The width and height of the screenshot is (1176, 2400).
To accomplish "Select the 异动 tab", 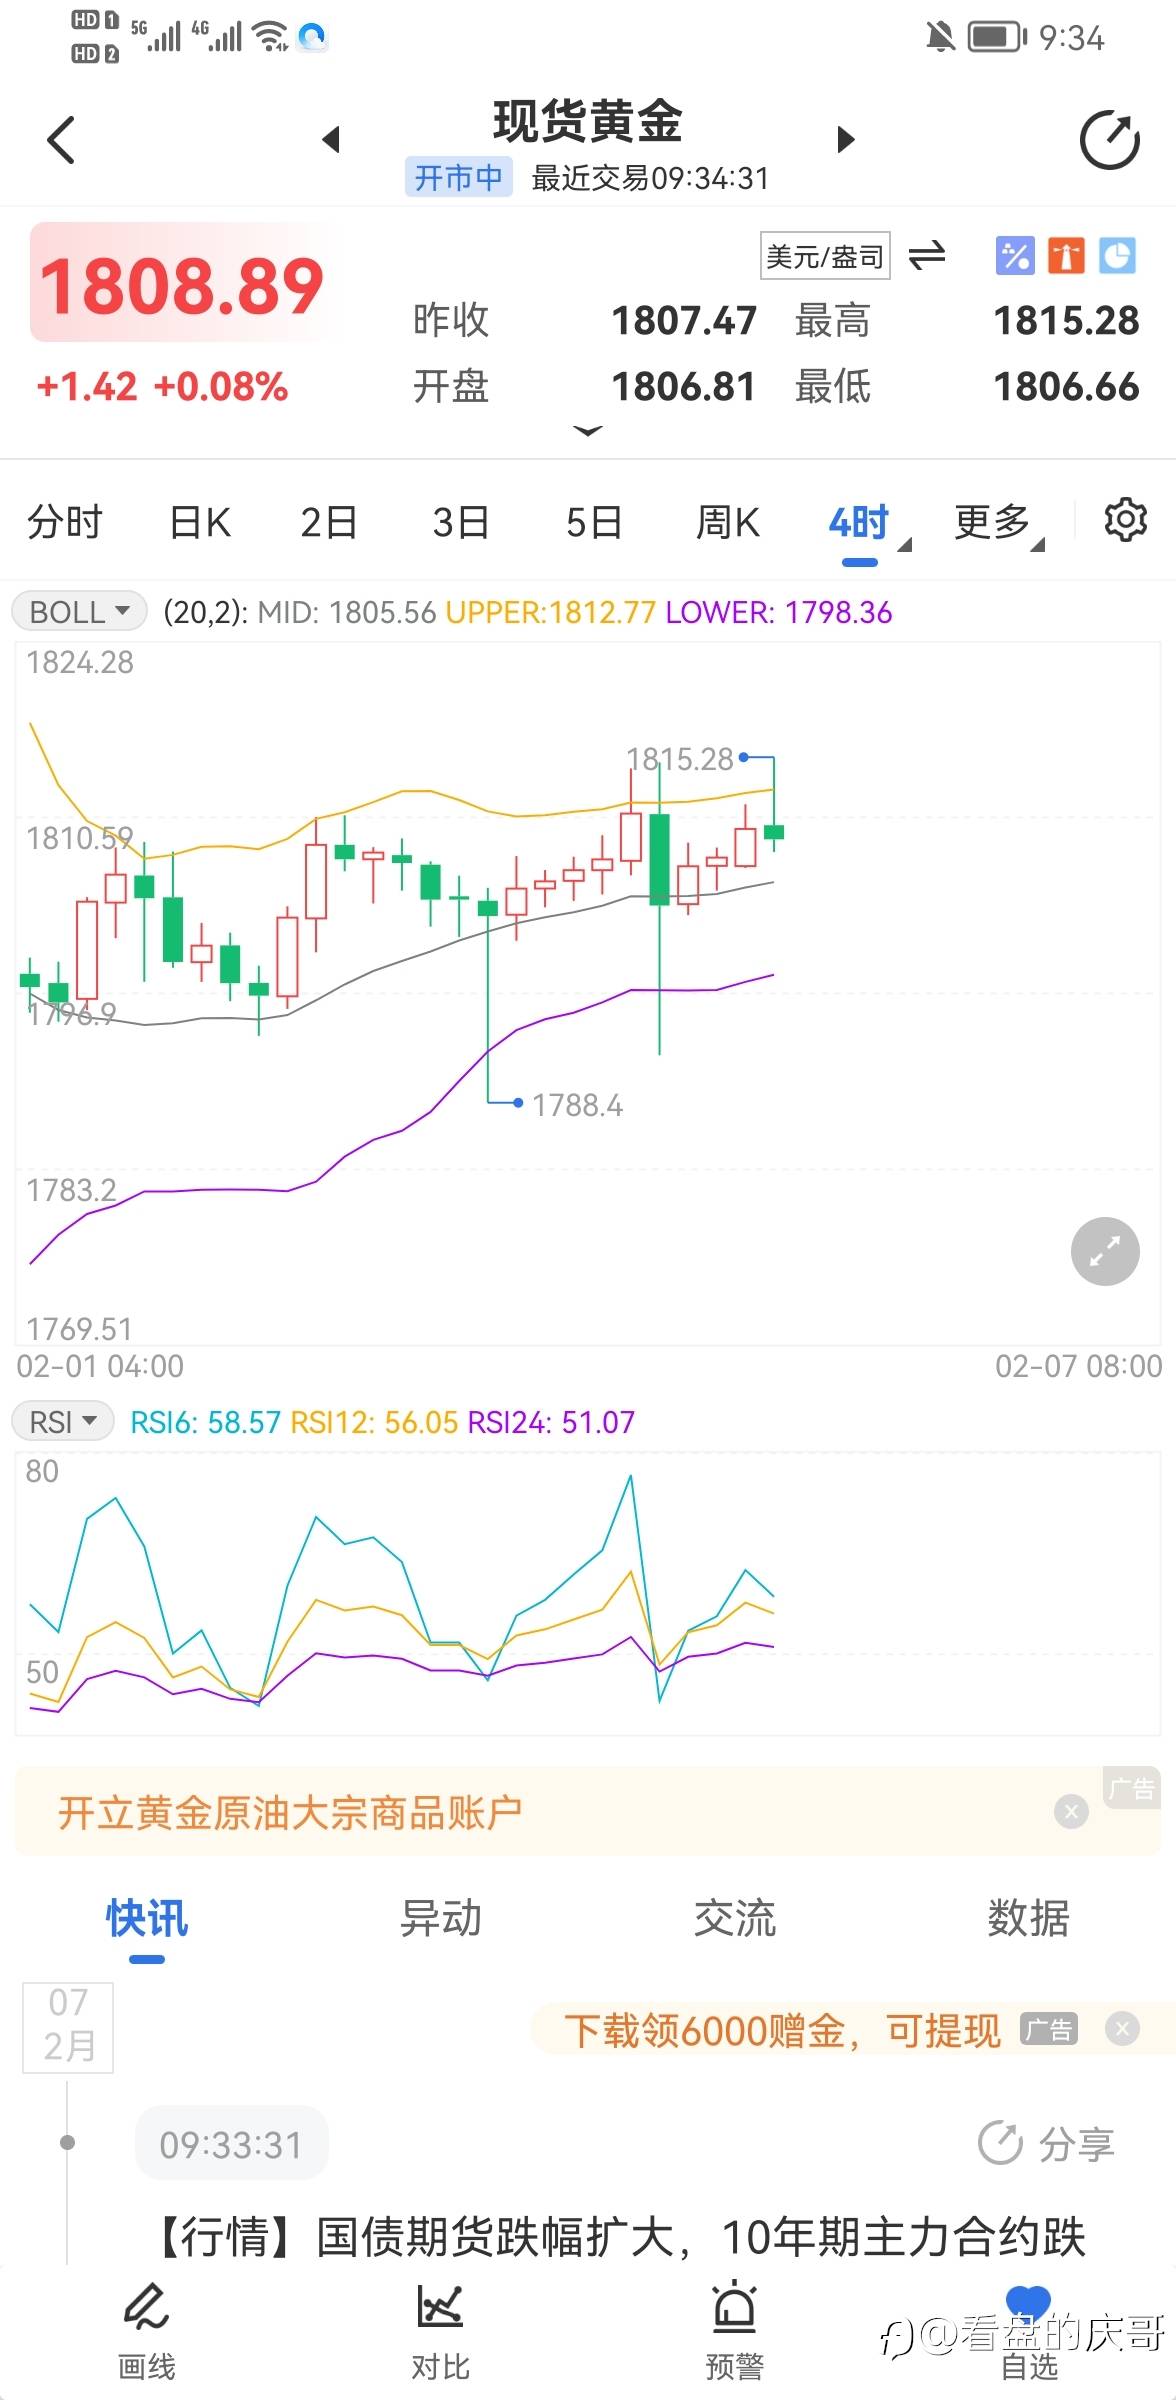I will coord(440,1918).
